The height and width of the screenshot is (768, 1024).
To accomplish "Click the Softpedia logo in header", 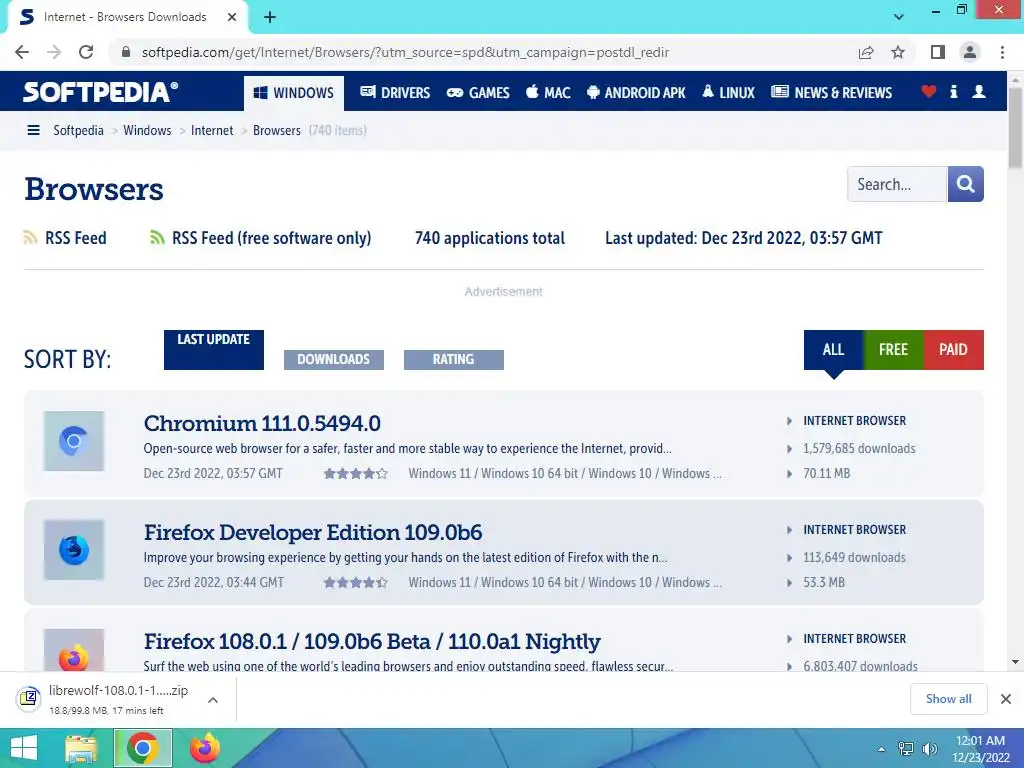I will coord(100,91).
